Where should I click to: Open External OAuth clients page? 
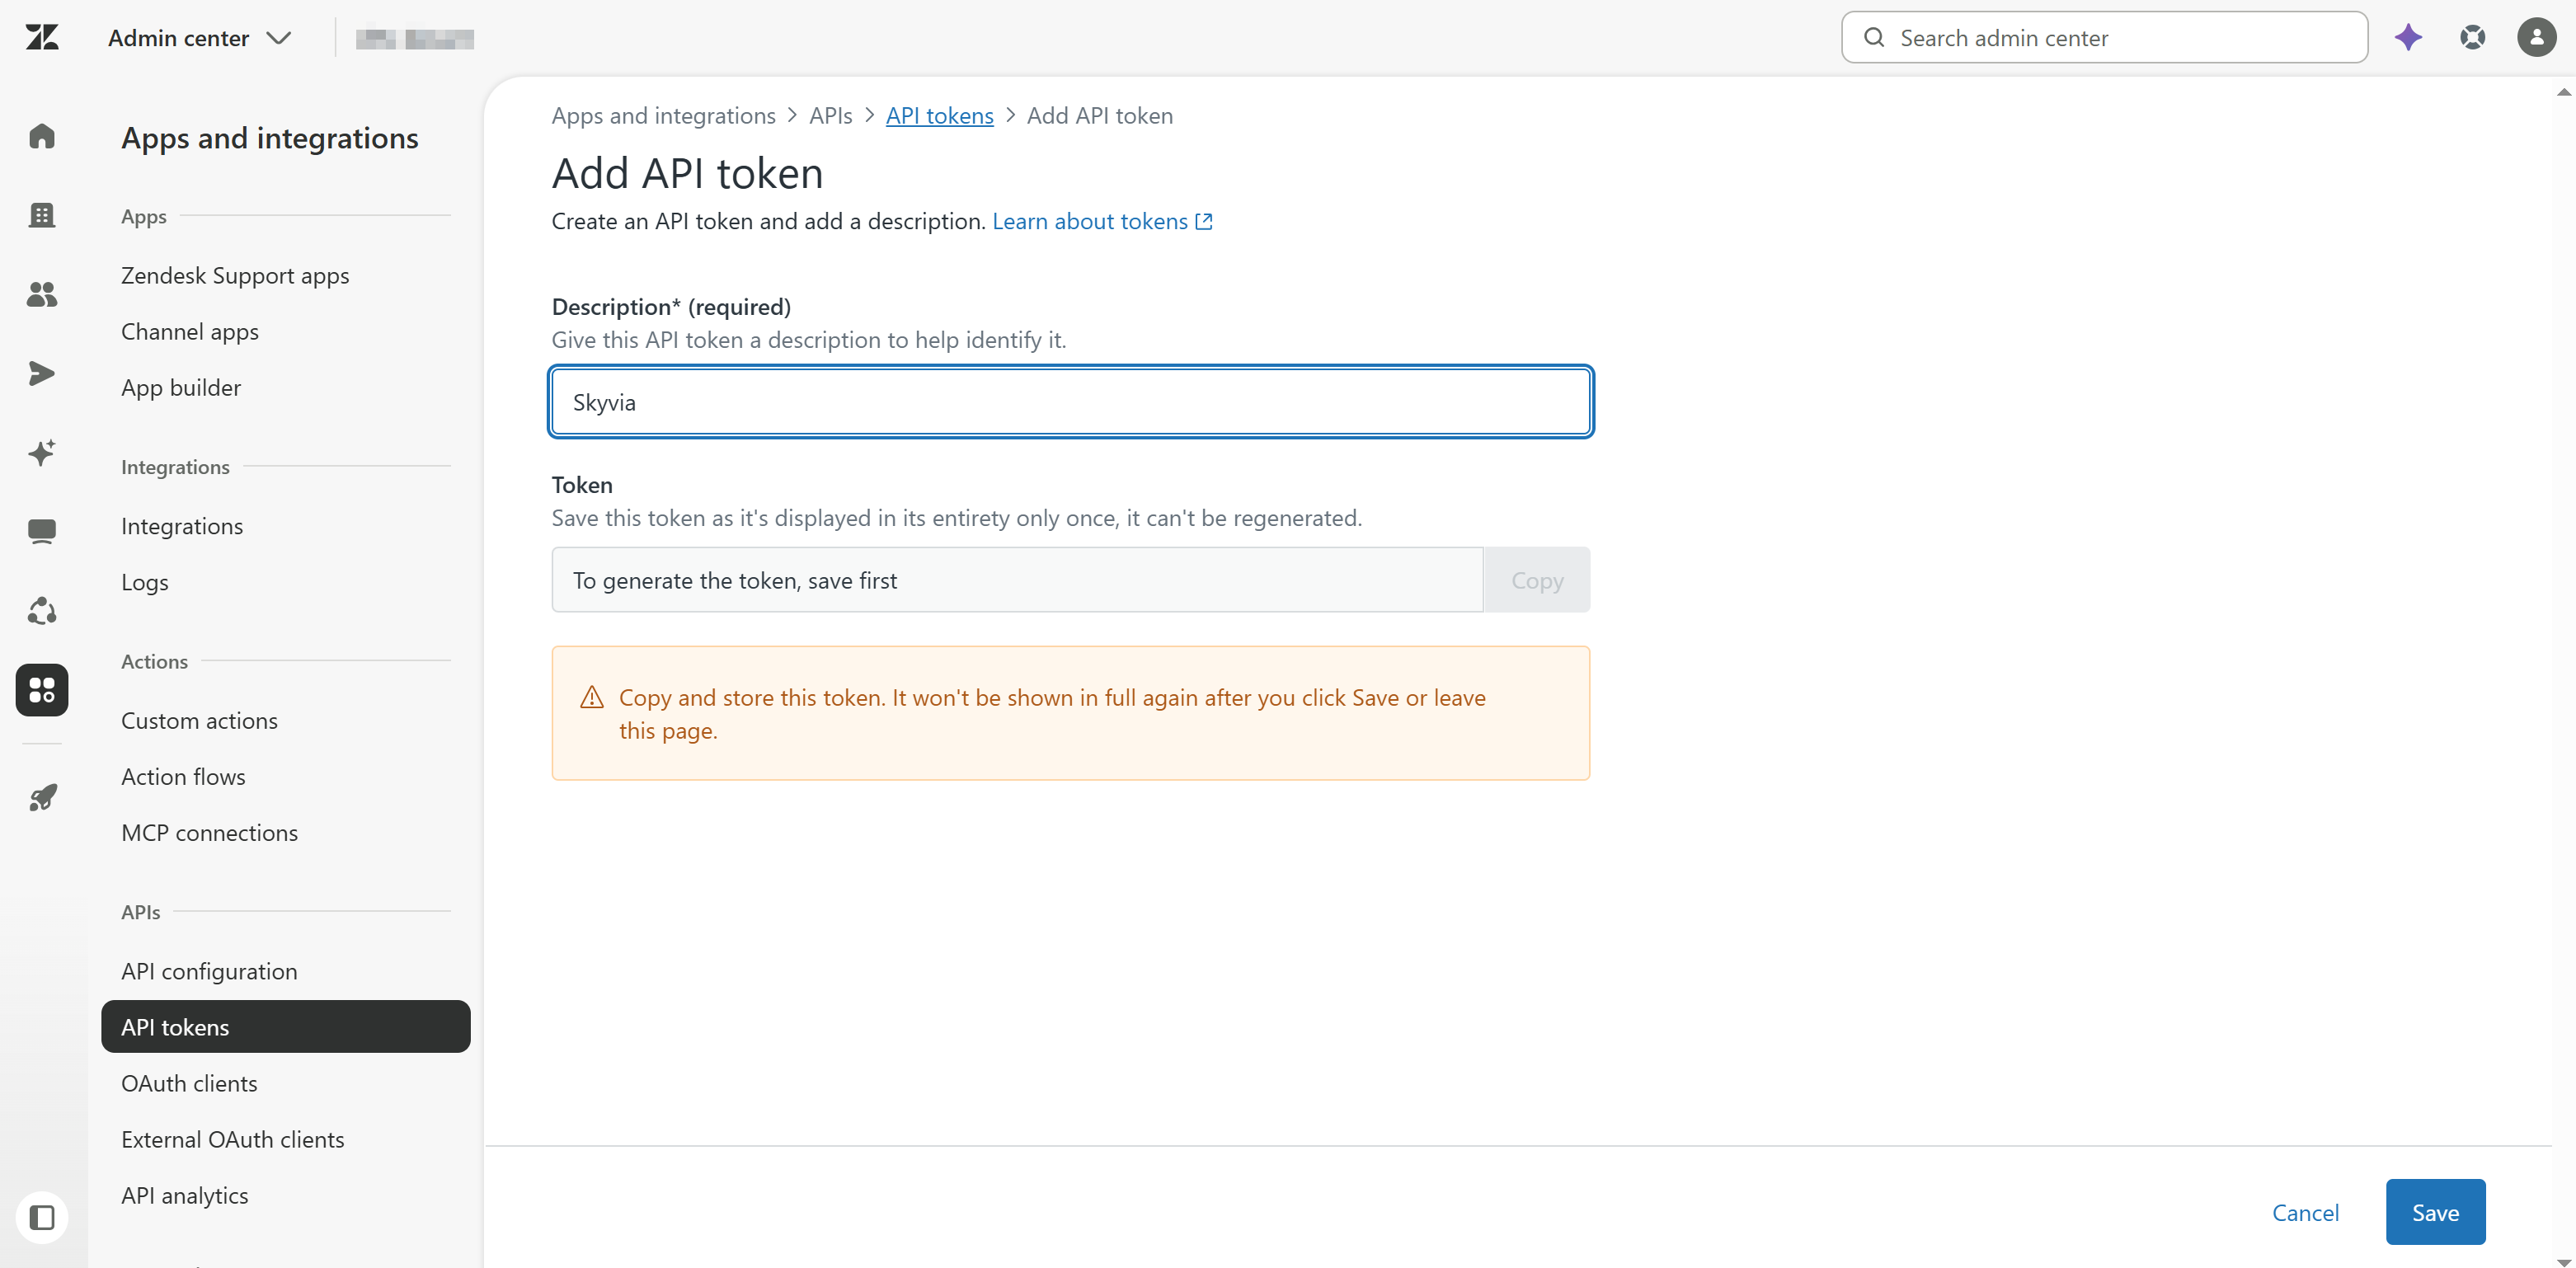coord(232,1139)
